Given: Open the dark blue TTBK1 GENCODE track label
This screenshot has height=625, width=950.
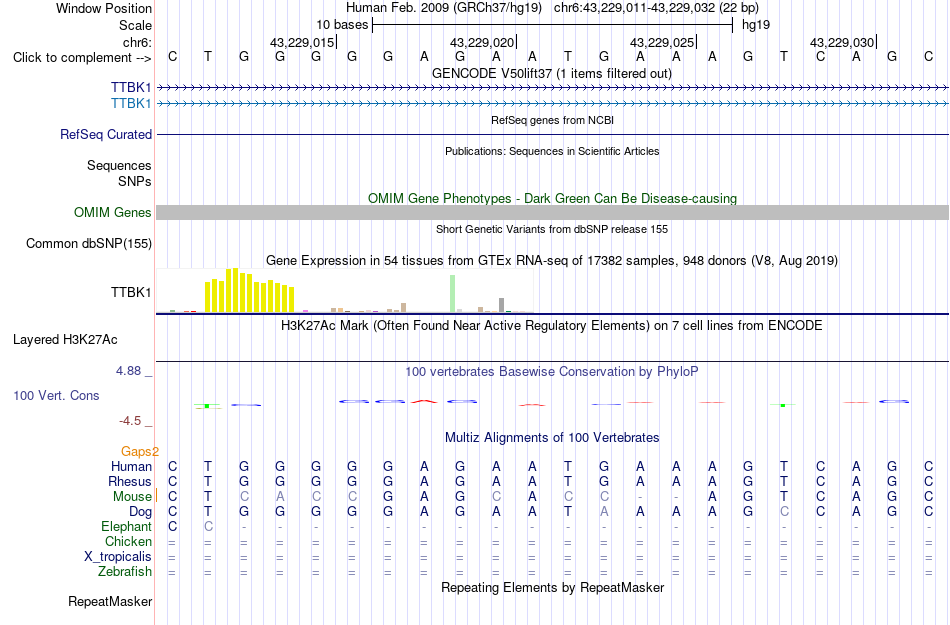Looking at the screenshot, I should pyautogui.click(x=131, y=88).
